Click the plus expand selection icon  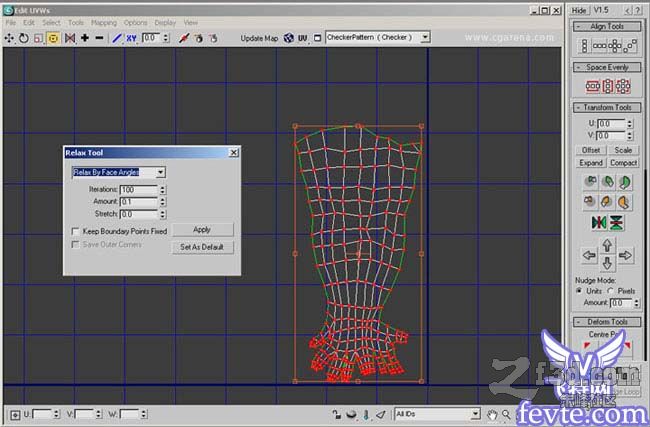(85, 38)
